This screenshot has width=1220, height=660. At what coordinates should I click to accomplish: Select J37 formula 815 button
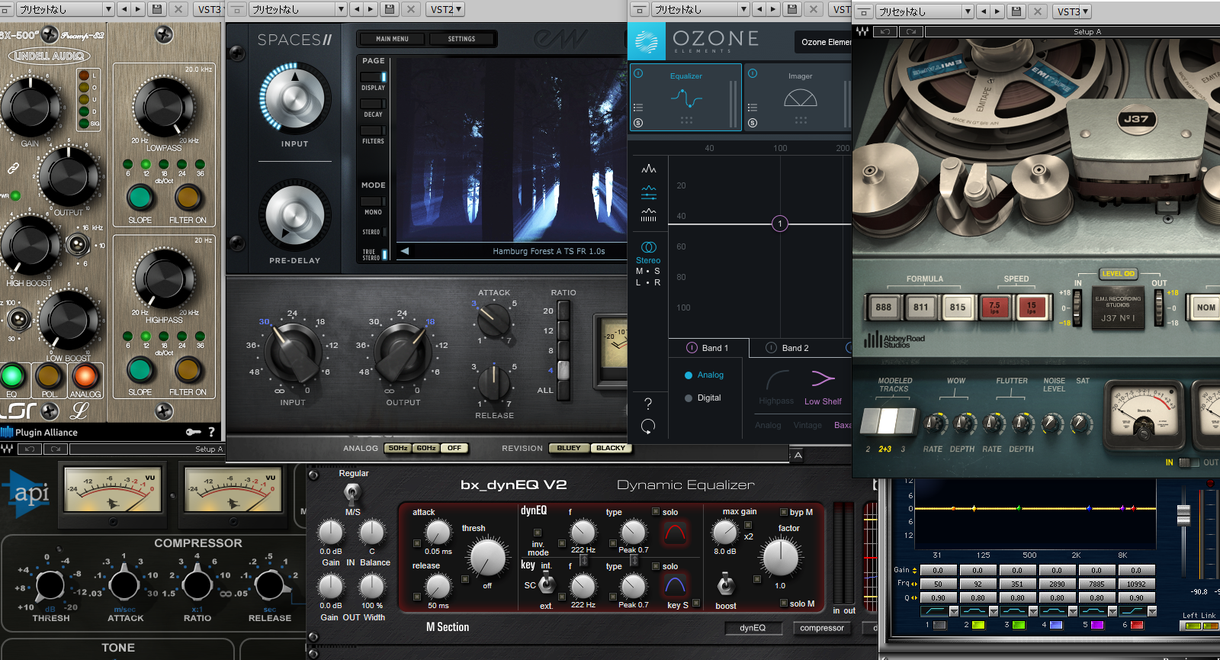pyautogui.click(x=957, y=306)
